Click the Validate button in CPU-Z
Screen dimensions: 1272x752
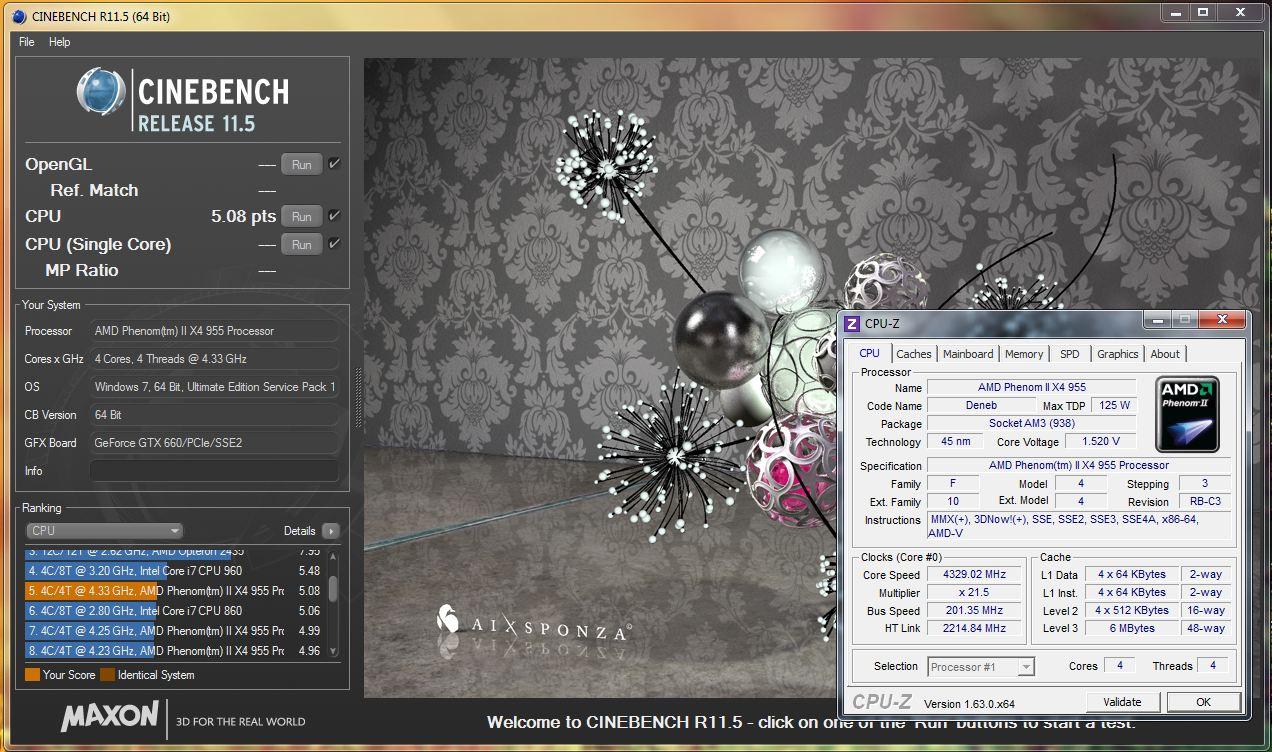(1122, 702)
